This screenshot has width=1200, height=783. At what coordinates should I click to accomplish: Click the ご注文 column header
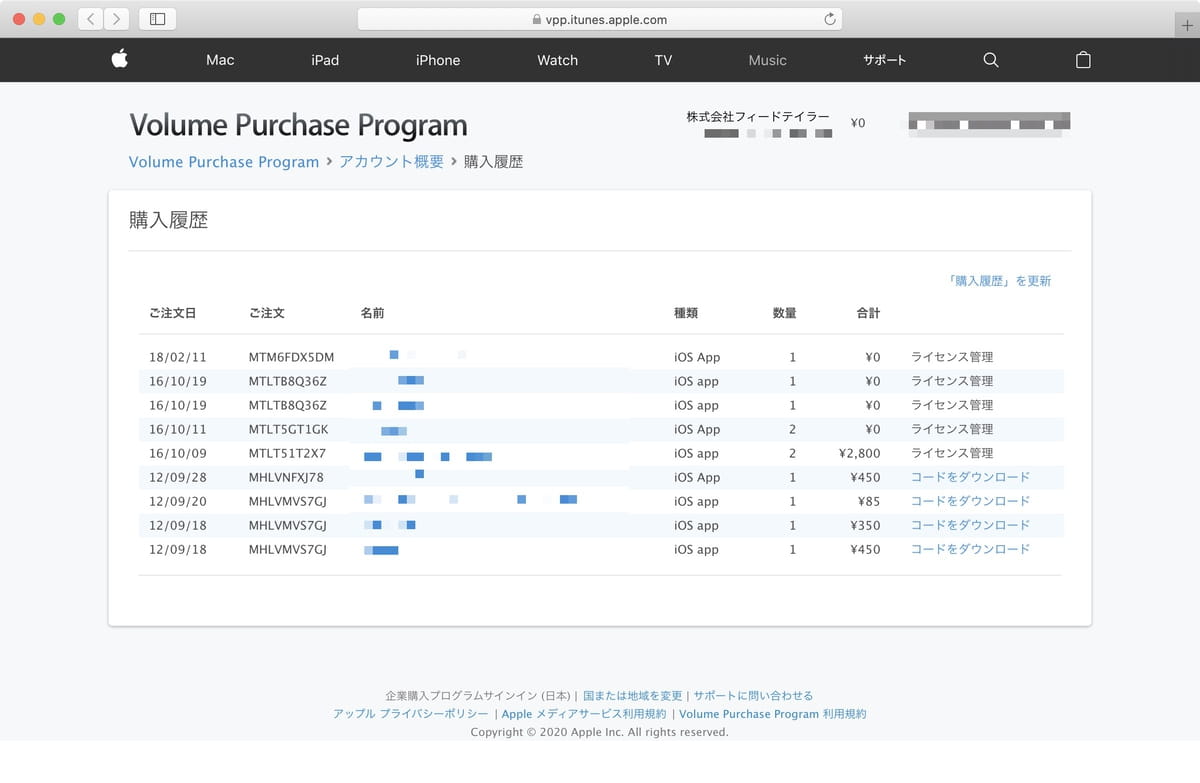[x=267, y=313]
